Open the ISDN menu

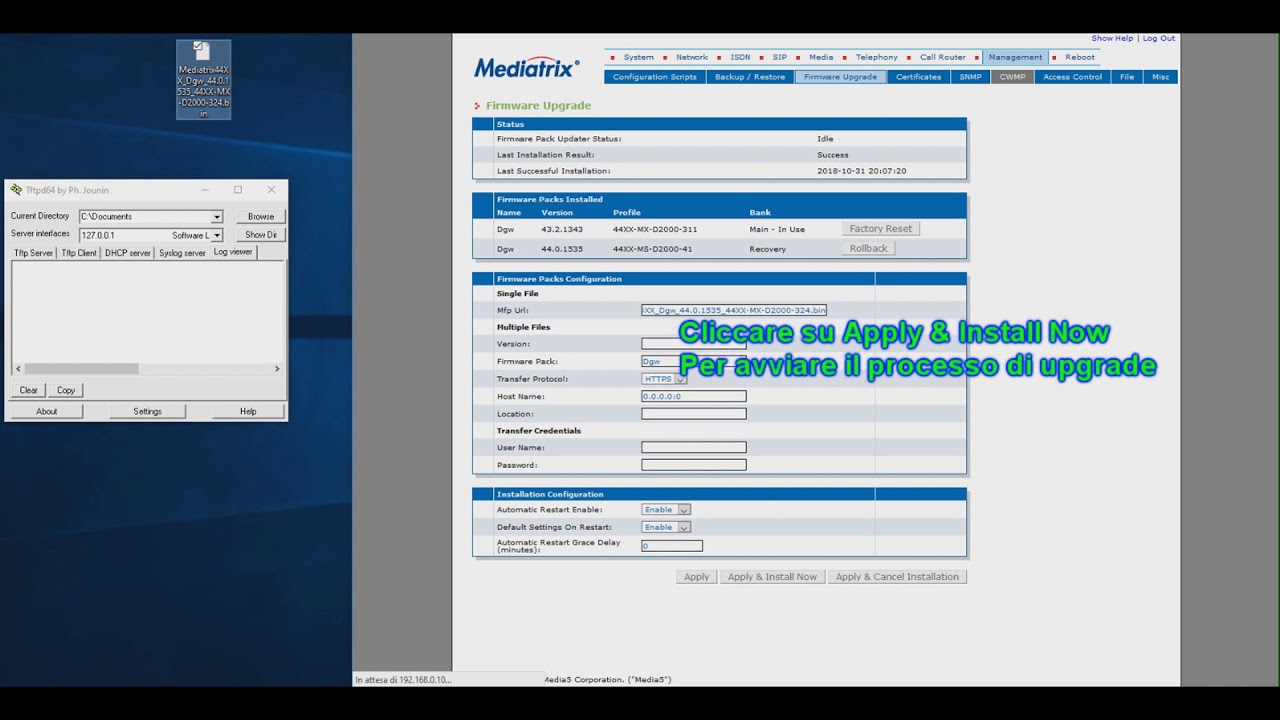[x=740, y=57]
